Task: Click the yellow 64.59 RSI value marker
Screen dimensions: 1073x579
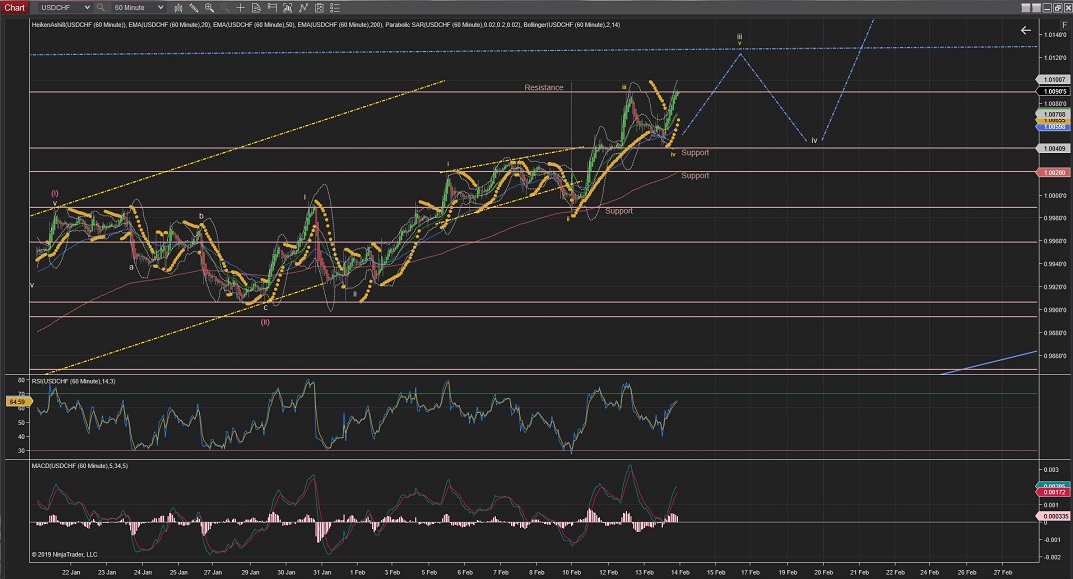Action: point(17,402)
